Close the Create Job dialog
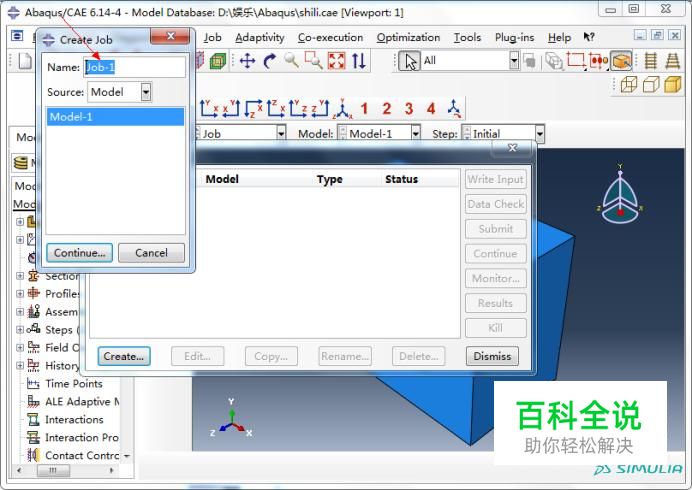Image resolution: width=692 pixels, height=490 pixels. tap(171, 36)
